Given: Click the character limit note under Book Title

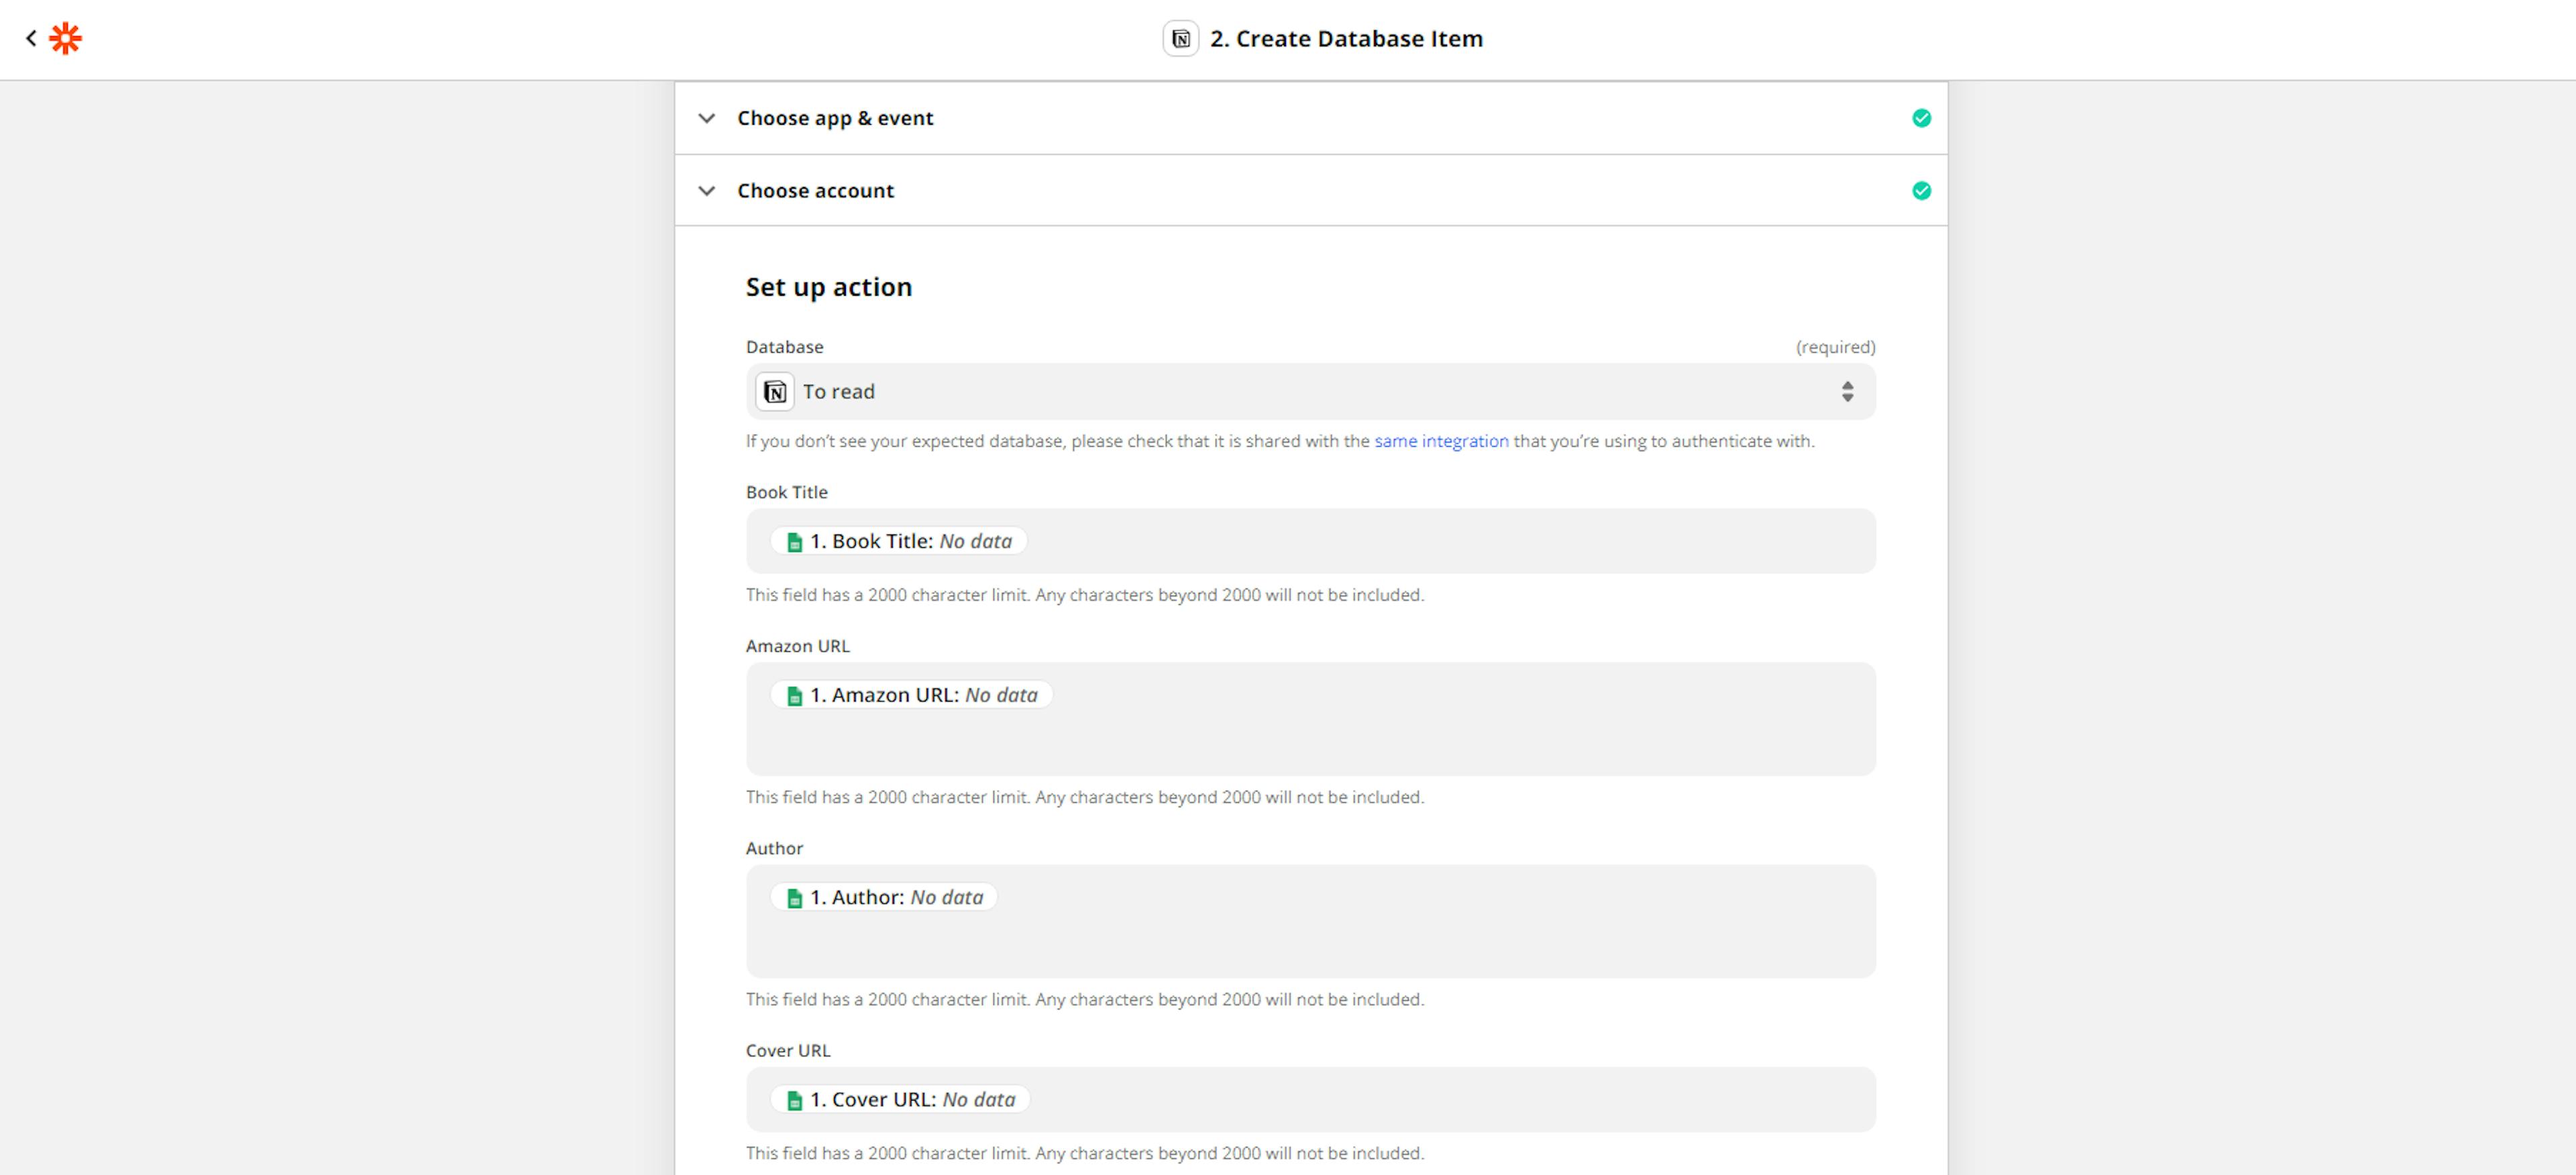Looking at the screenshot, I should coord(1084,595).
